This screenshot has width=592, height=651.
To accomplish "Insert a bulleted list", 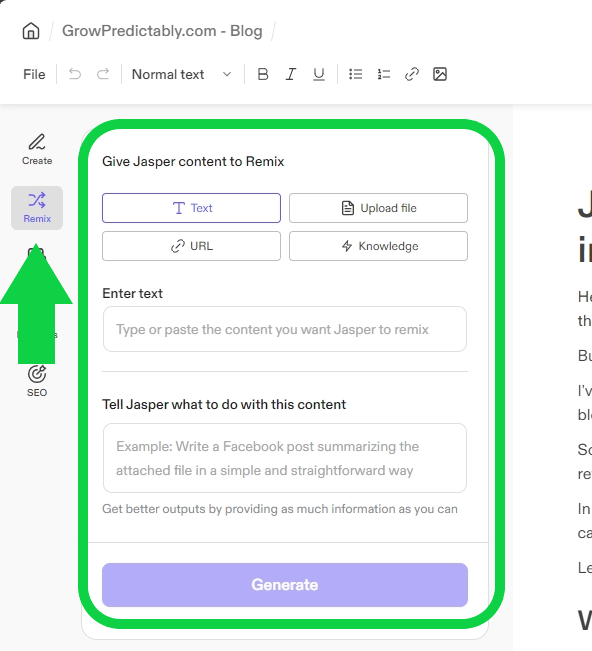I will (x=355, y=74).
